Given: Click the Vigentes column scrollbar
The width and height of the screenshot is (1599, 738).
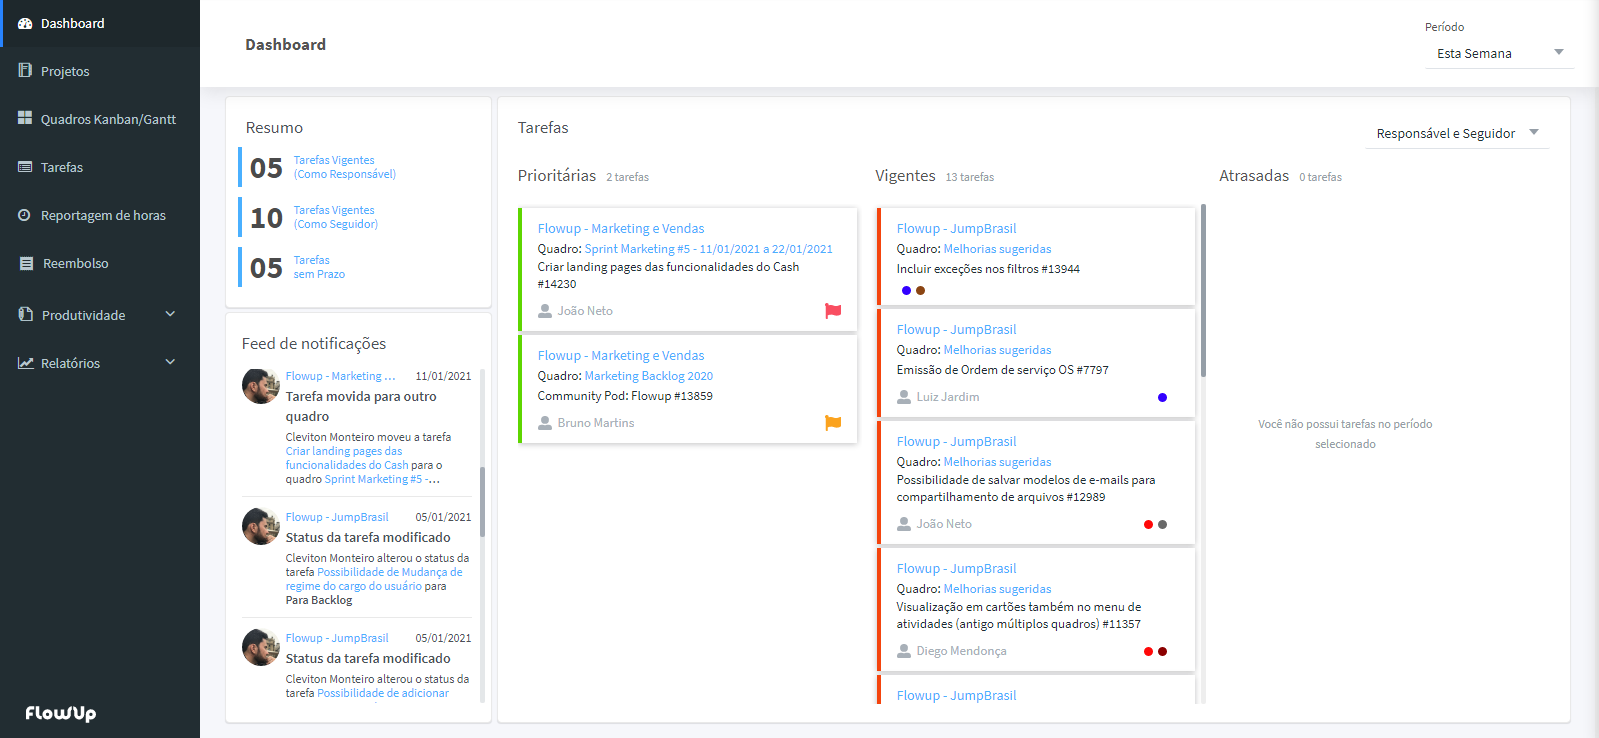Looking at the screenshot, I should pos(1203,291).
